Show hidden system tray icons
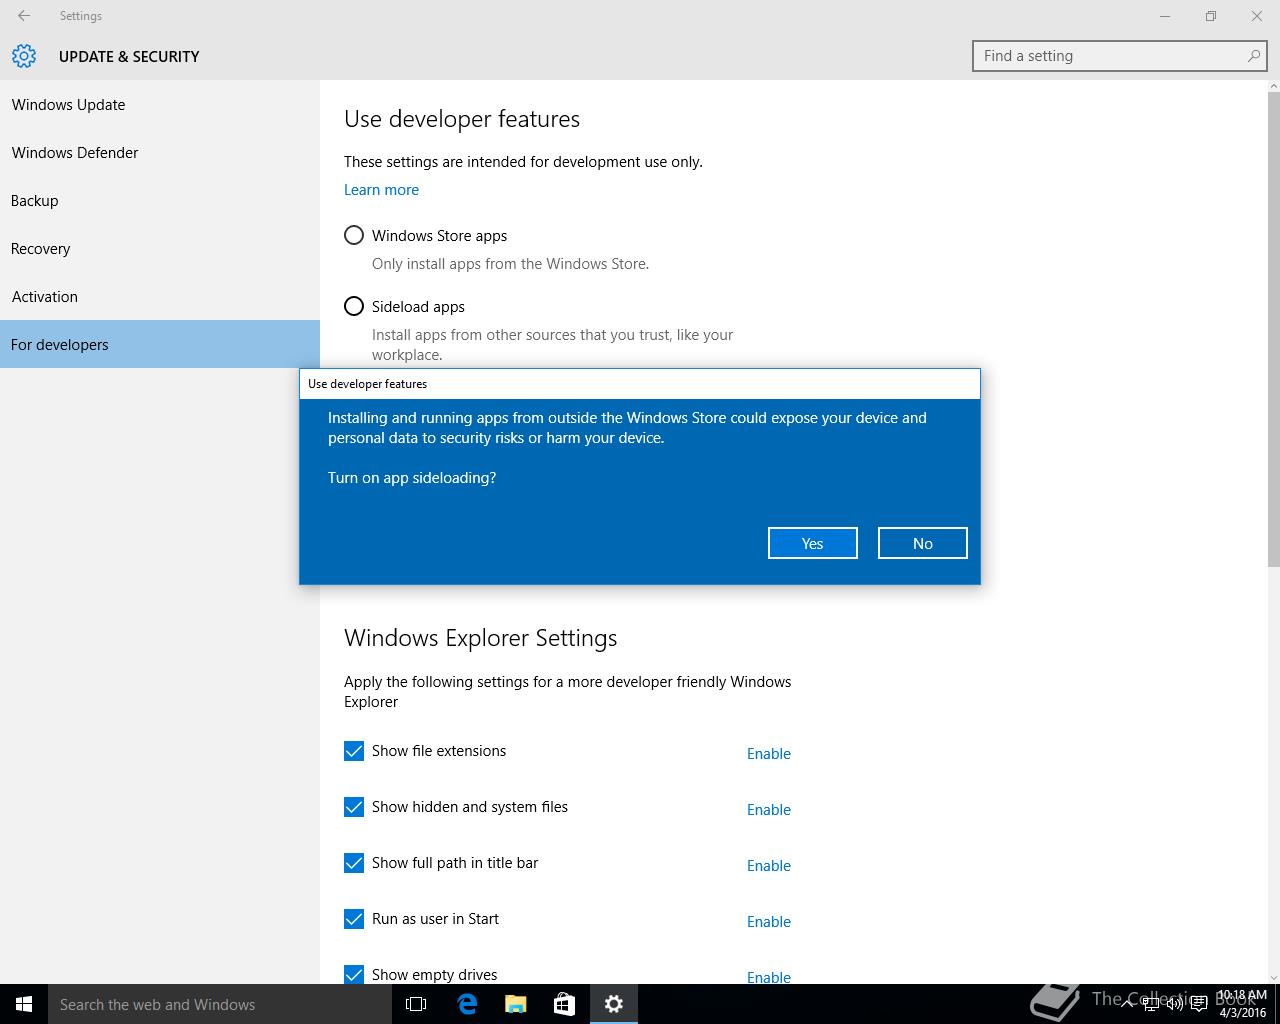This screenshot has height=1024, width=1280. 1127,1004
